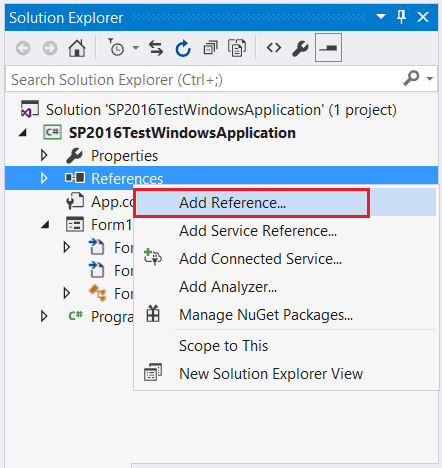Click the Back navigation arrow in toolbar
Image resolution: width=442 pixels, height=468 pixels.
[x=23, y=48]
